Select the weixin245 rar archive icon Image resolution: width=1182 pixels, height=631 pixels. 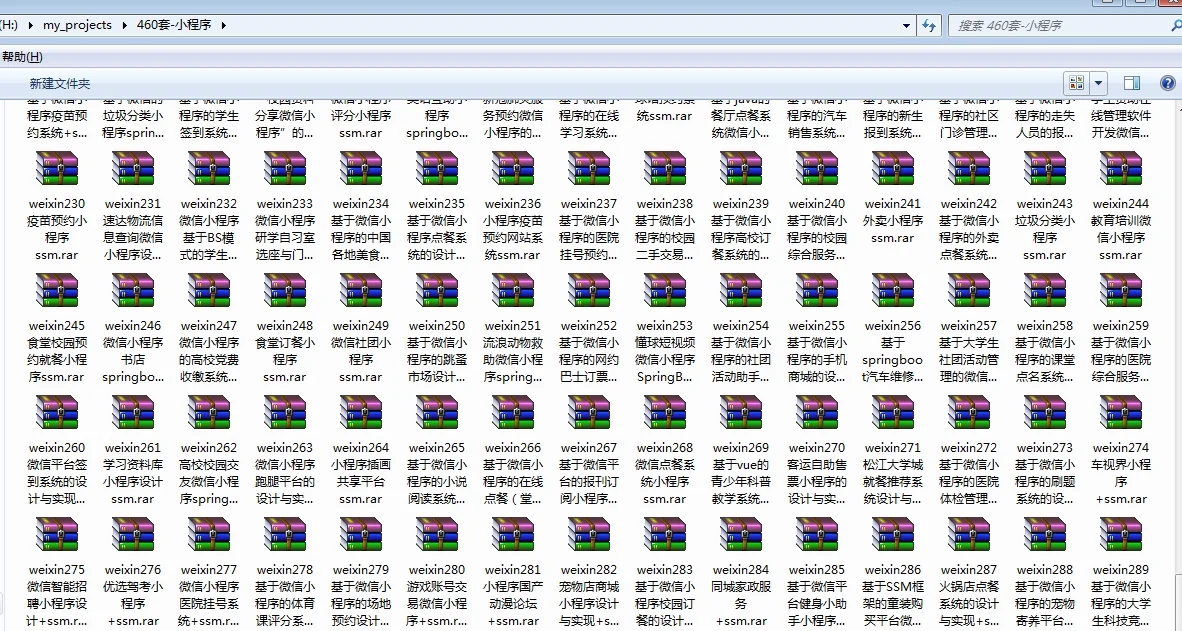(57, 291)
